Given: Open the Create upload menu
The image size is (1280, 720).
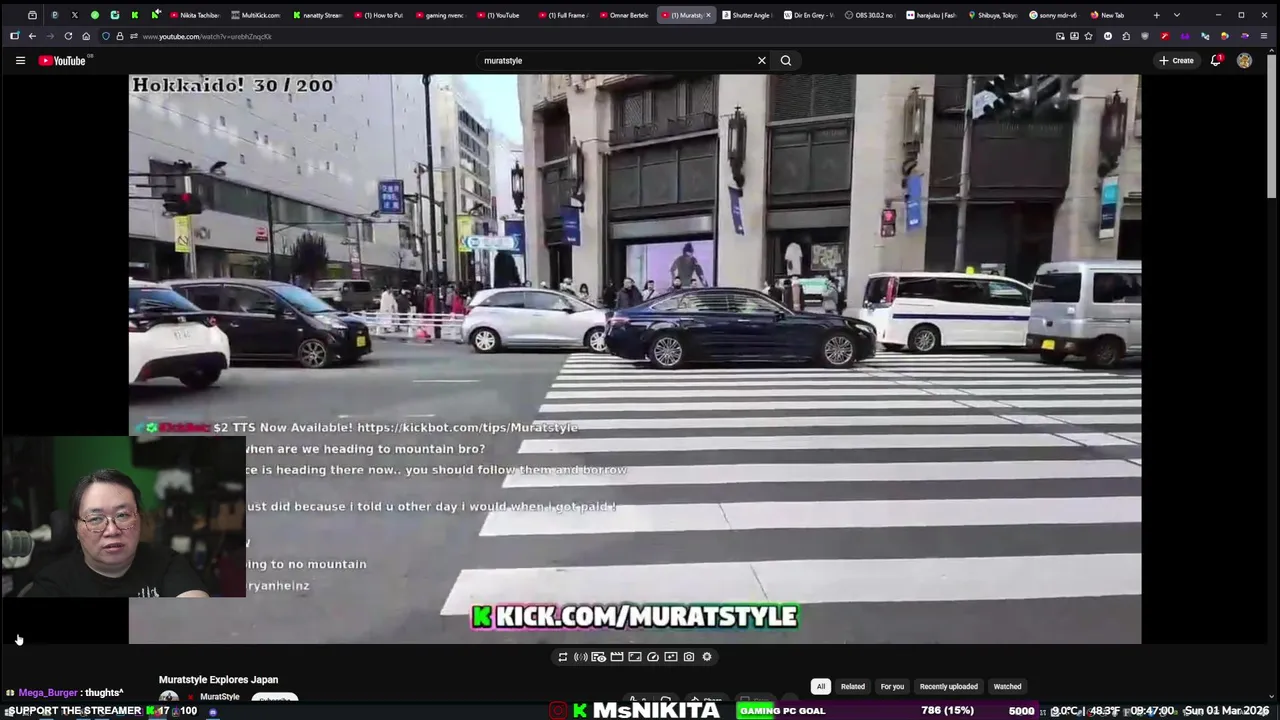Looking at the screenshot, I should coord(1176,61).
